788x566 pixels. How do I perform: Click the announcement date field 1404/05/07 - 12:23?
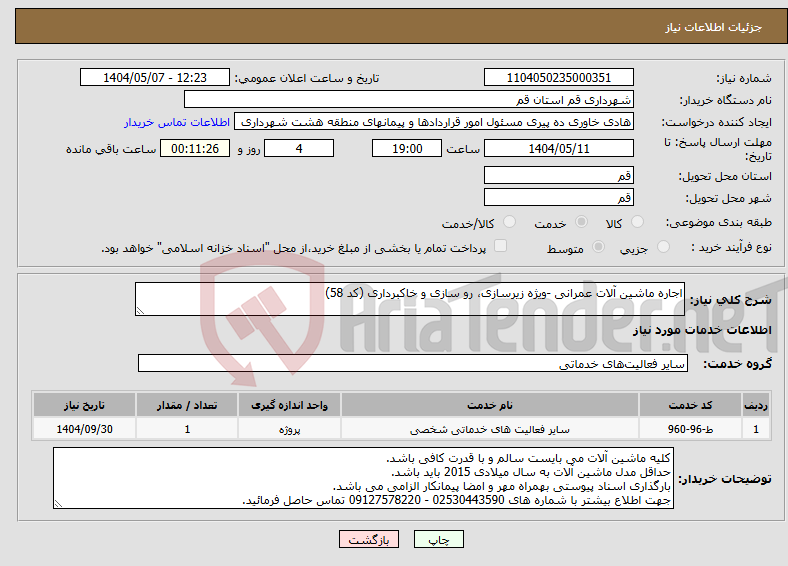click(155, 77)
